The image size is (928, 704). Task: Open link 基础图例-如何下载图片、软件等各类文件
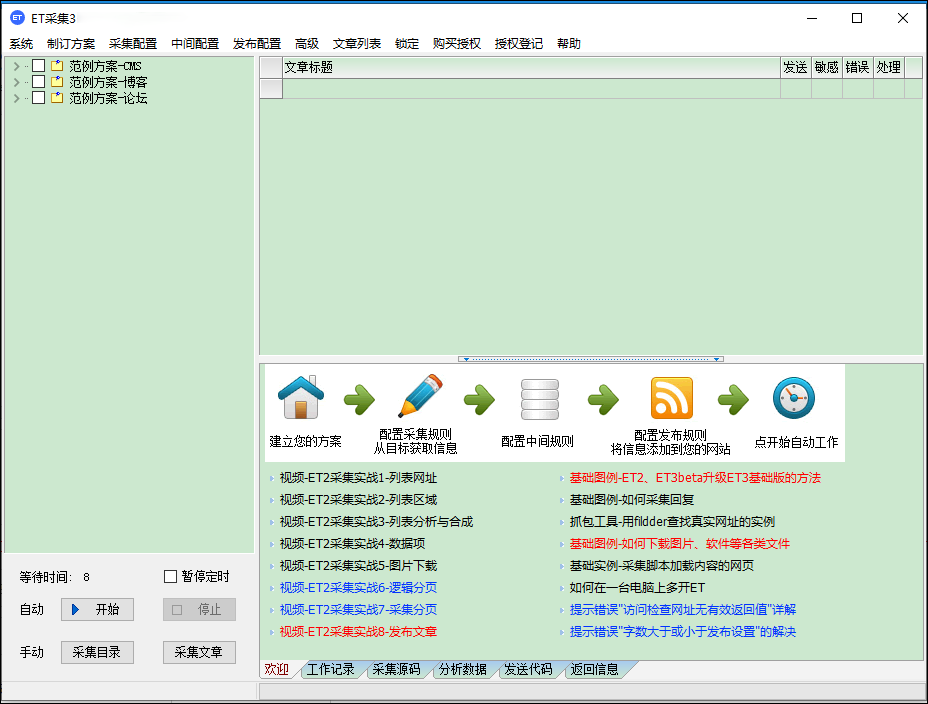pyautogui.click(x=679, y=544)
